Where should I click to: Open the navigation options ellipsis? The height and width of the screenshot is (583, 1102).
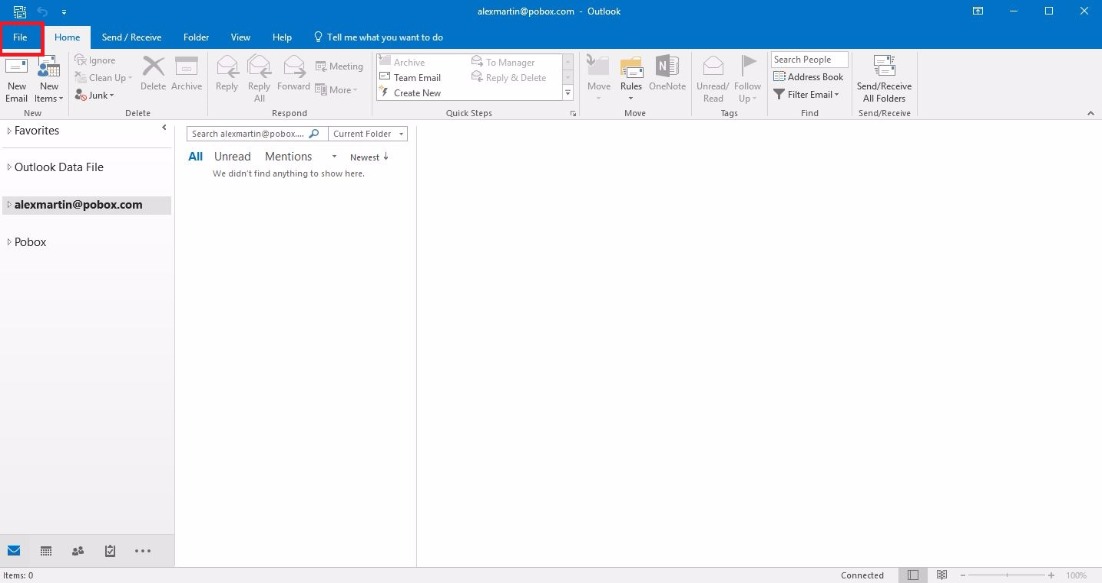(x=143, y=551)
